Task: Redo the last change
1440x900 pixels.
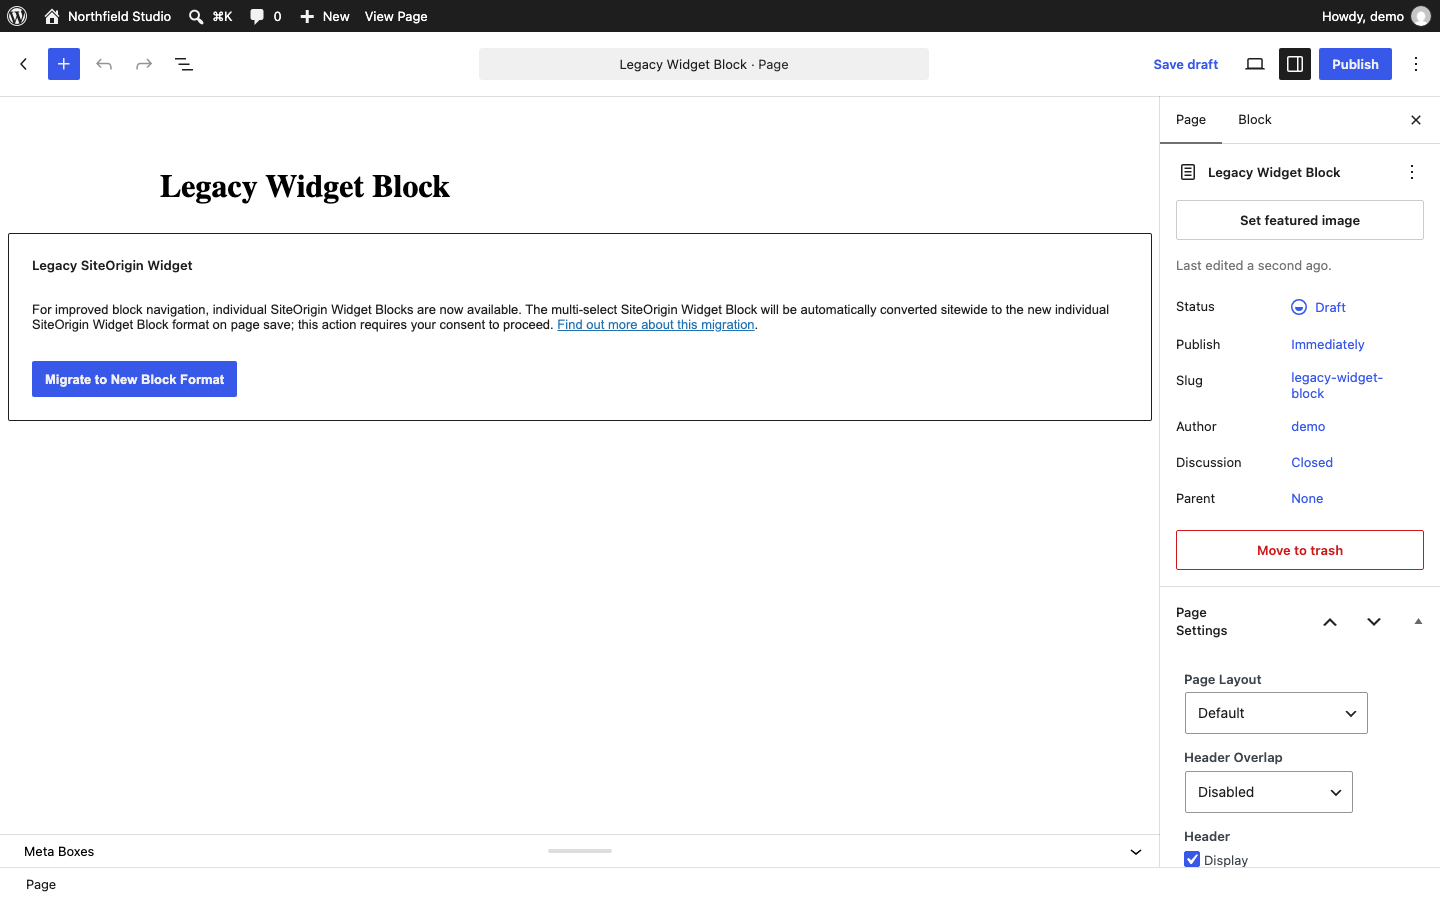Action: 144,64
